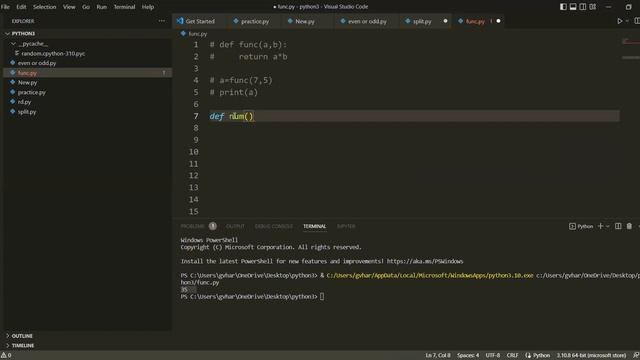The width and height of the screenshot is (640, 360).
Task: Click unsaved dot on split.py tab
Action: (445, 21)
